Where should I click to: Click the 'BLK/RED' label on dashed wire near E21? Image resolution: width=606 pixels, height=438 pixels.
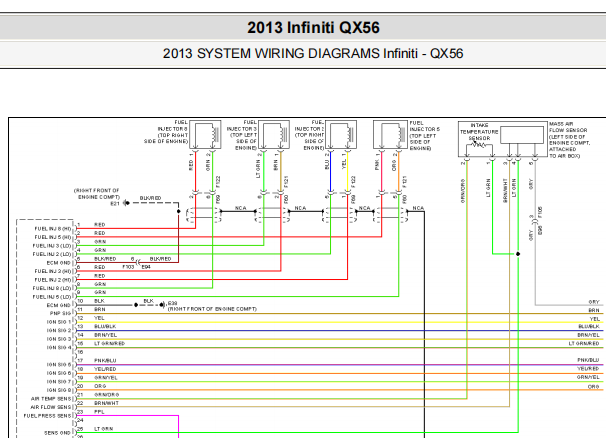(150, 198)
